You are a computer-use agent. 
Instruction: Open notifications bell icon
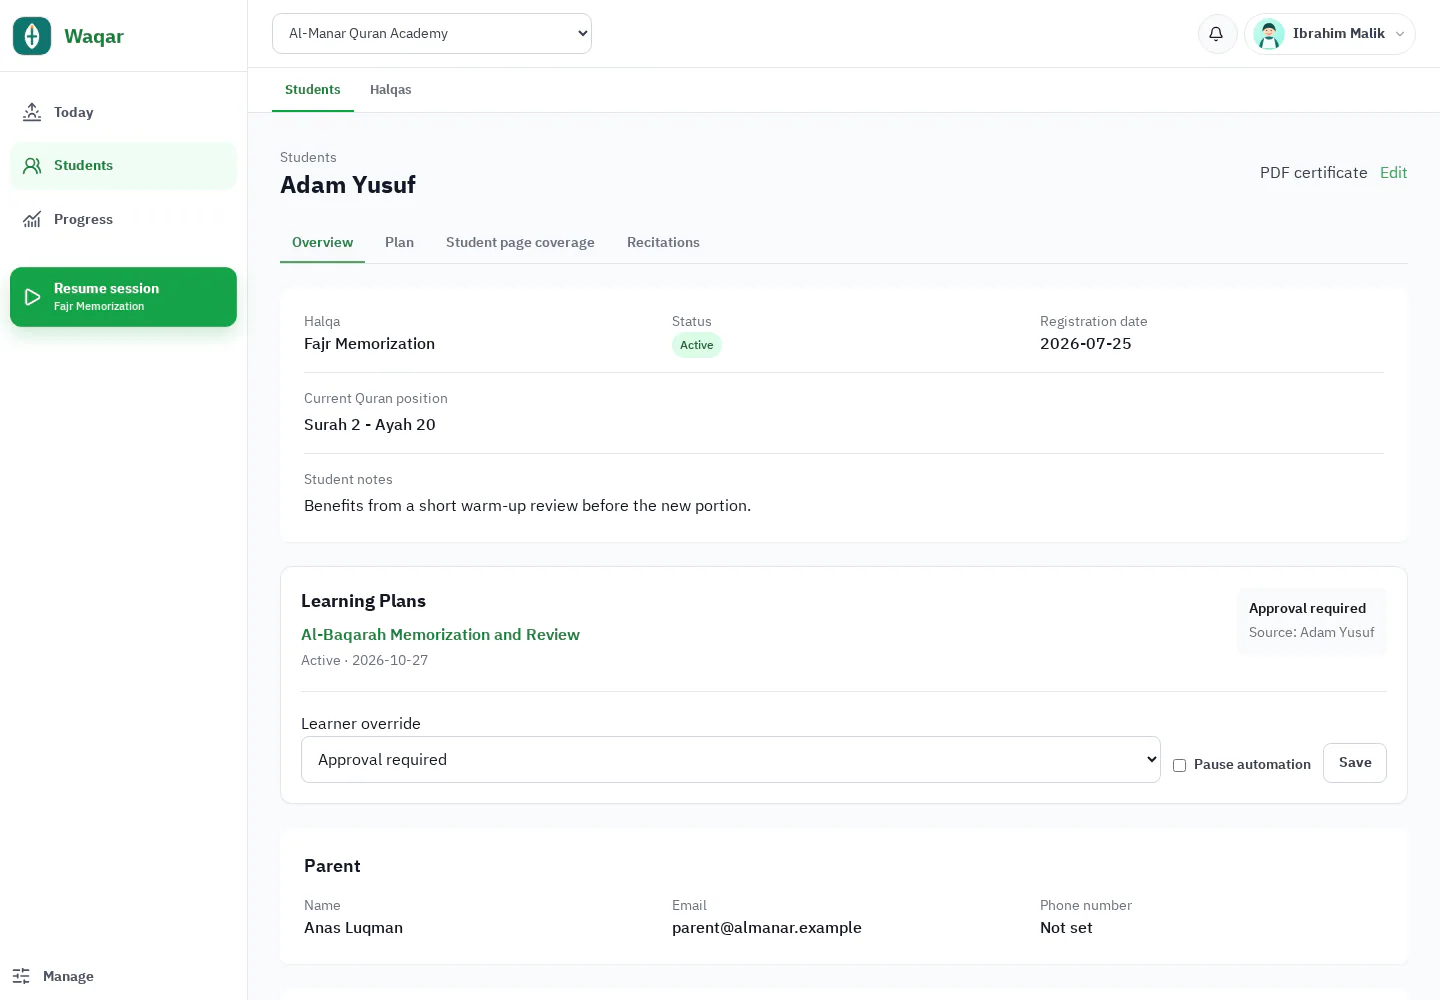tap(1217, 34)
